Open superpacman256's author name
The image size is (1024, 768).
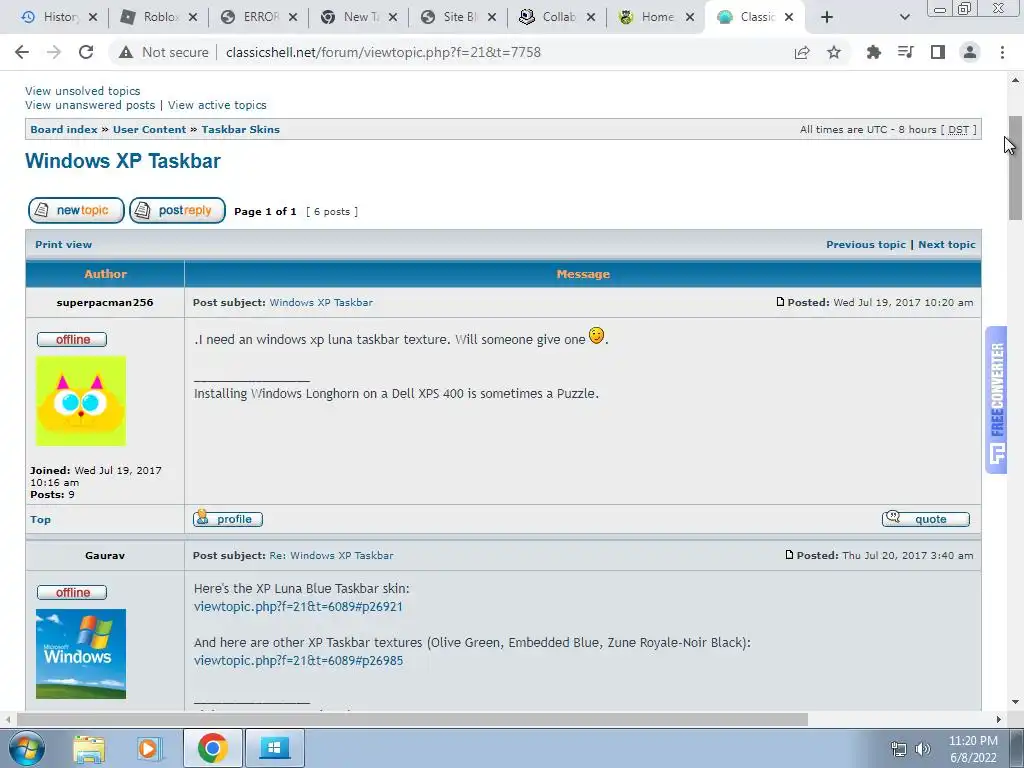[x=104, y=302]
